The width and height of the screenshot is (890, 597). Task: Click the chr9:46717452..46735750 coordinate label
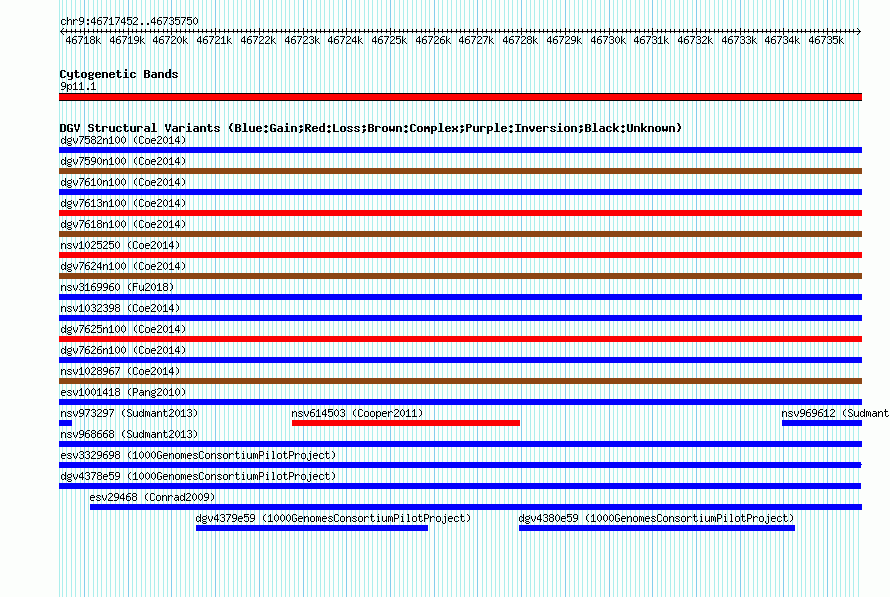[129, 21]
